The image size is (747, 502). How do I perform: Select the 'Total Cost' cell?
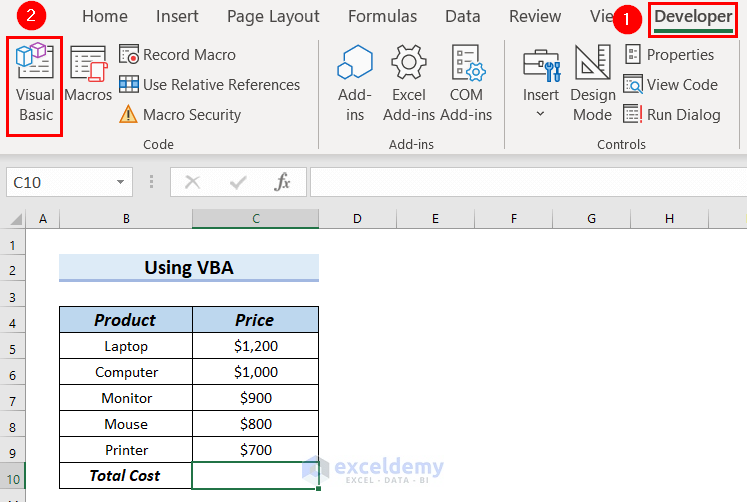tap(126, 475)
